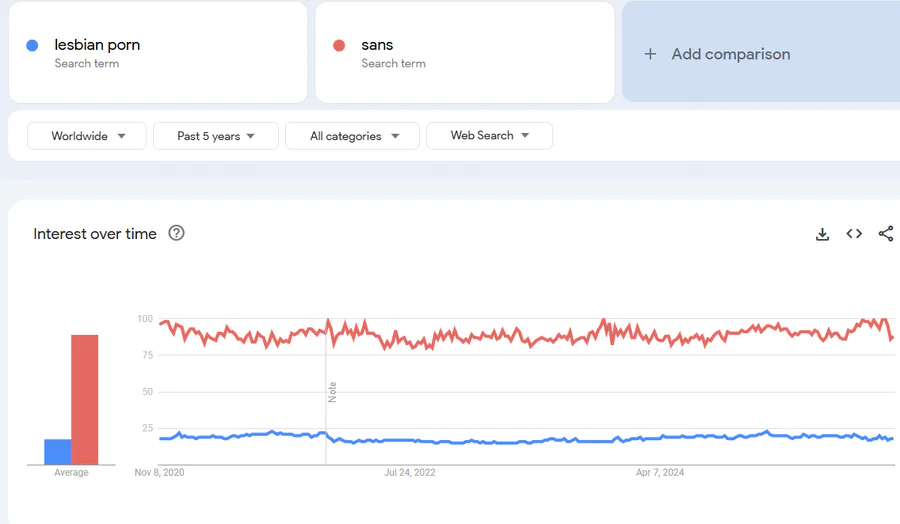Click the blue Average bar
Screen dimensions: 900x524
pos(58,452)
